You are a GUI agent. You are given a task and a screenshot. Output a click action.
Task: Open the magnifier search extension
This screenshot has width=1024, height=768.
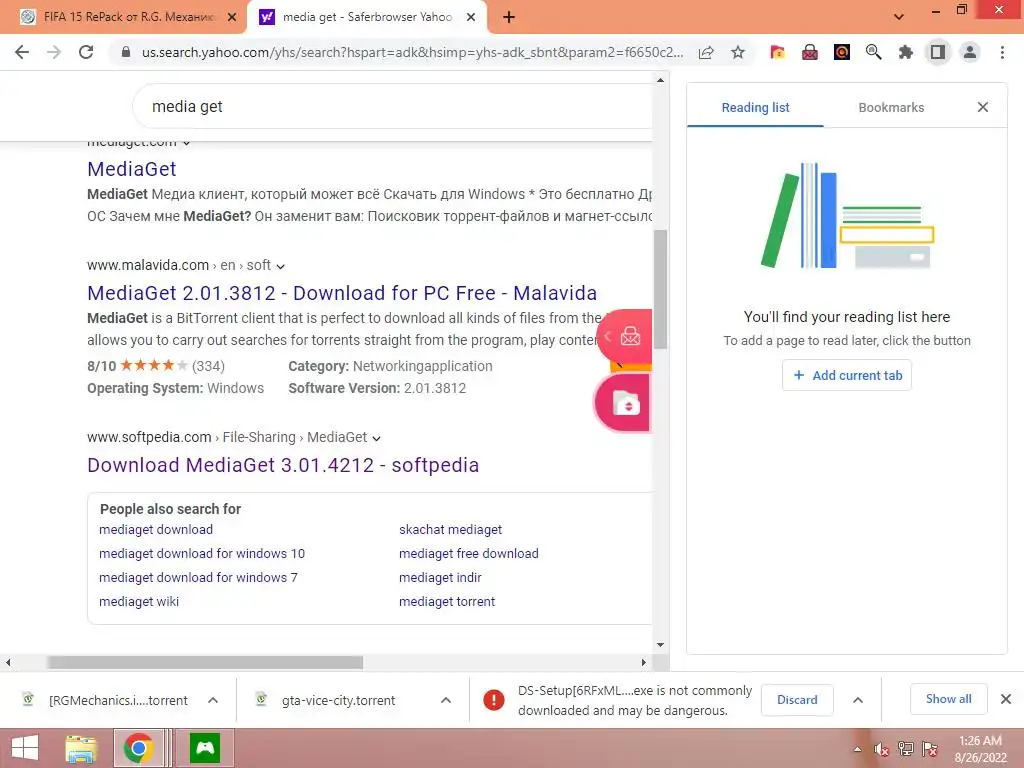(x=873, y=52)
